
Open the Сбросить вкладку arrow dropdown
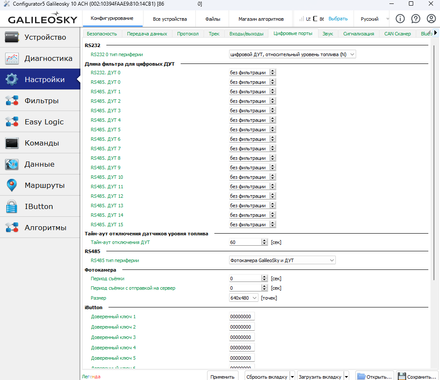tap(292, 377)
